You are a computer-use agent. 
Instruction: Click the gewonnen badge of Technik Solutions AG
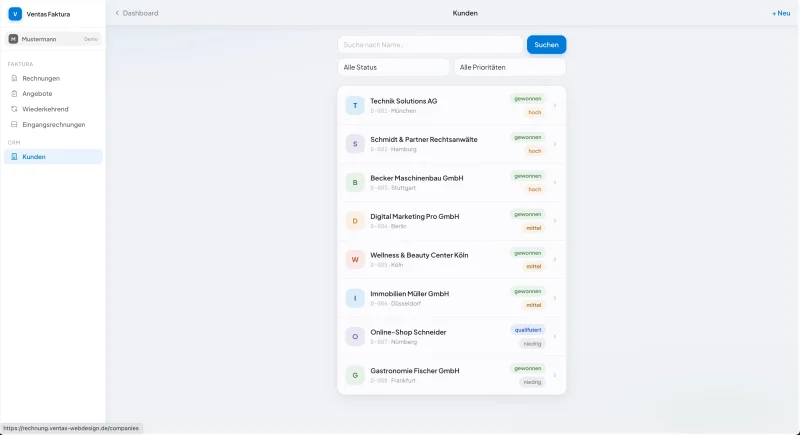click(528, 99)
